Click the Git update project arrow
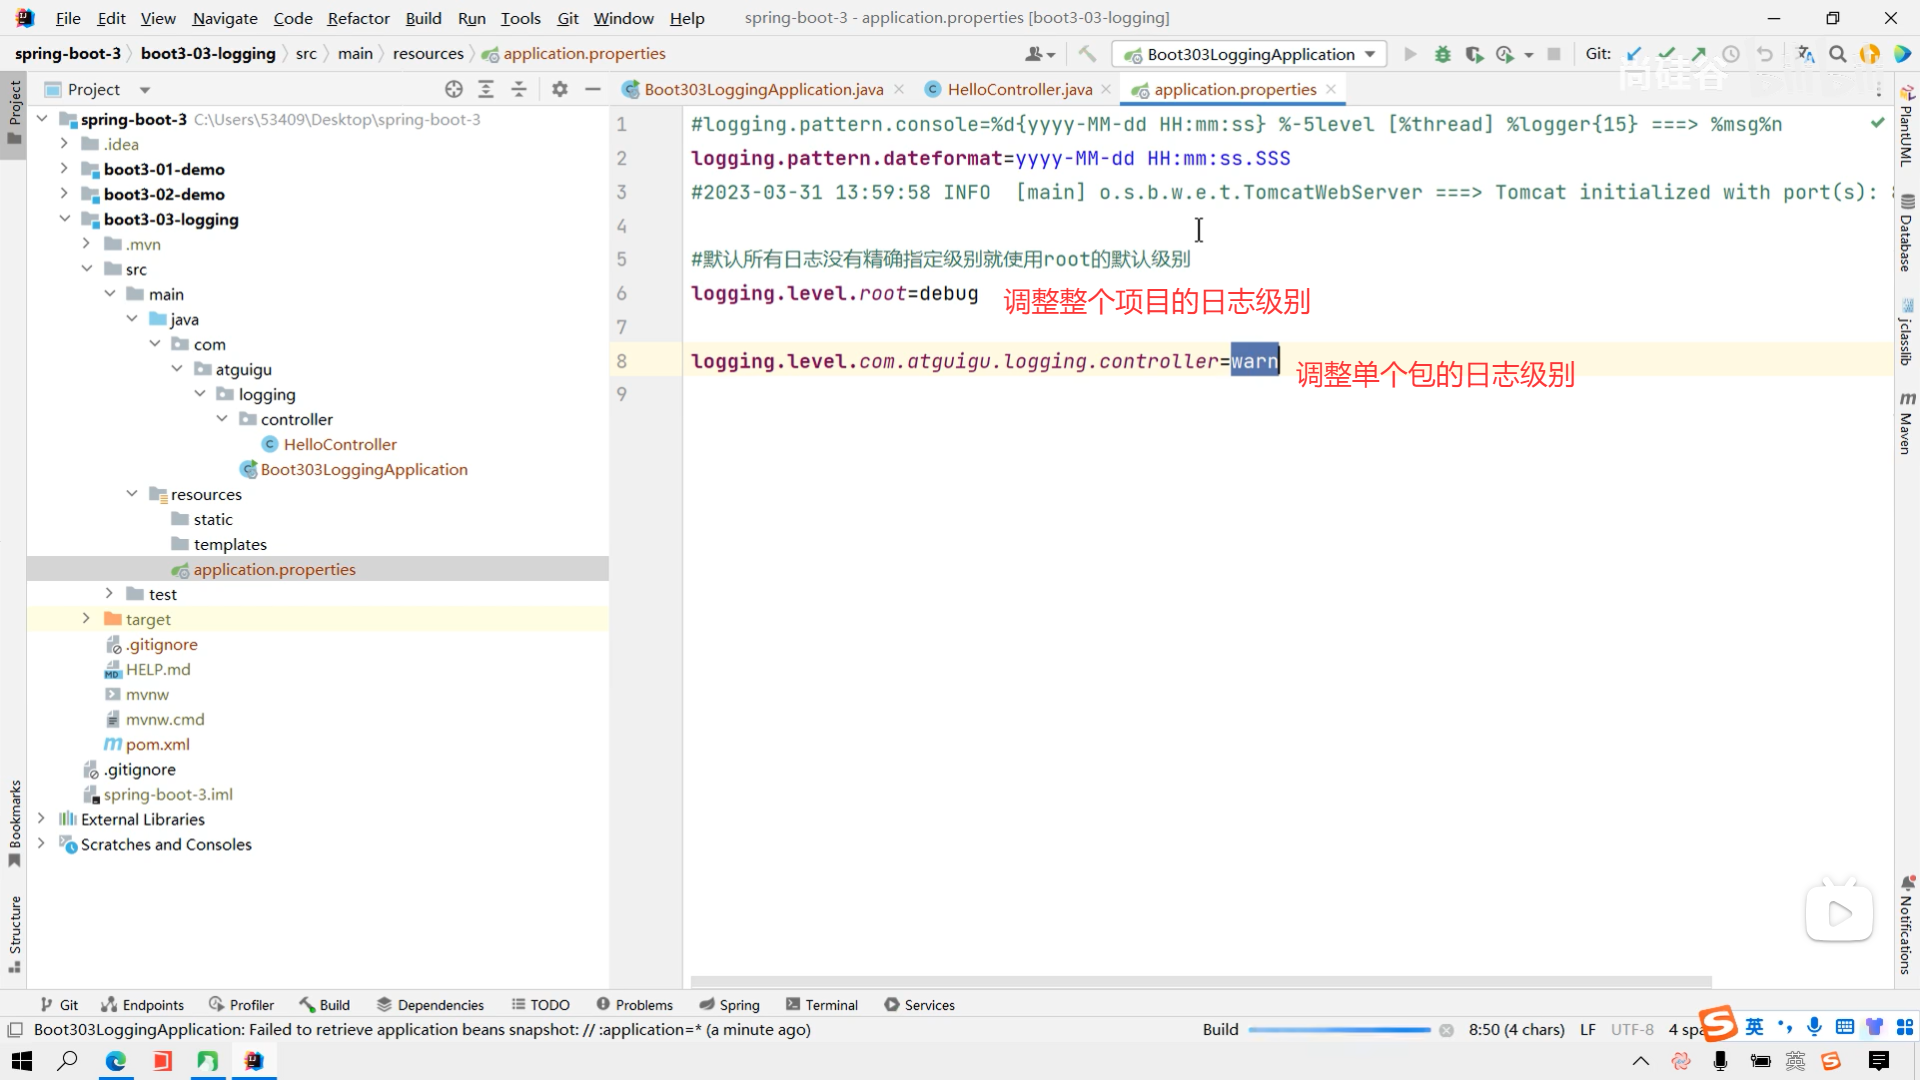The width and height of the screenshot is (1920, 1080). click(1634, 54)
